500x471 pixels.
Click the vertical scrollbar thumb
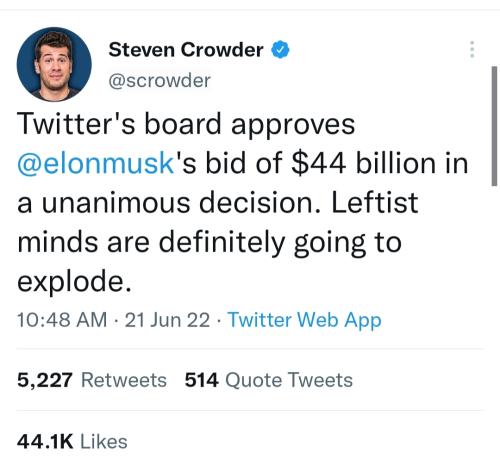[x=494, y=126]
